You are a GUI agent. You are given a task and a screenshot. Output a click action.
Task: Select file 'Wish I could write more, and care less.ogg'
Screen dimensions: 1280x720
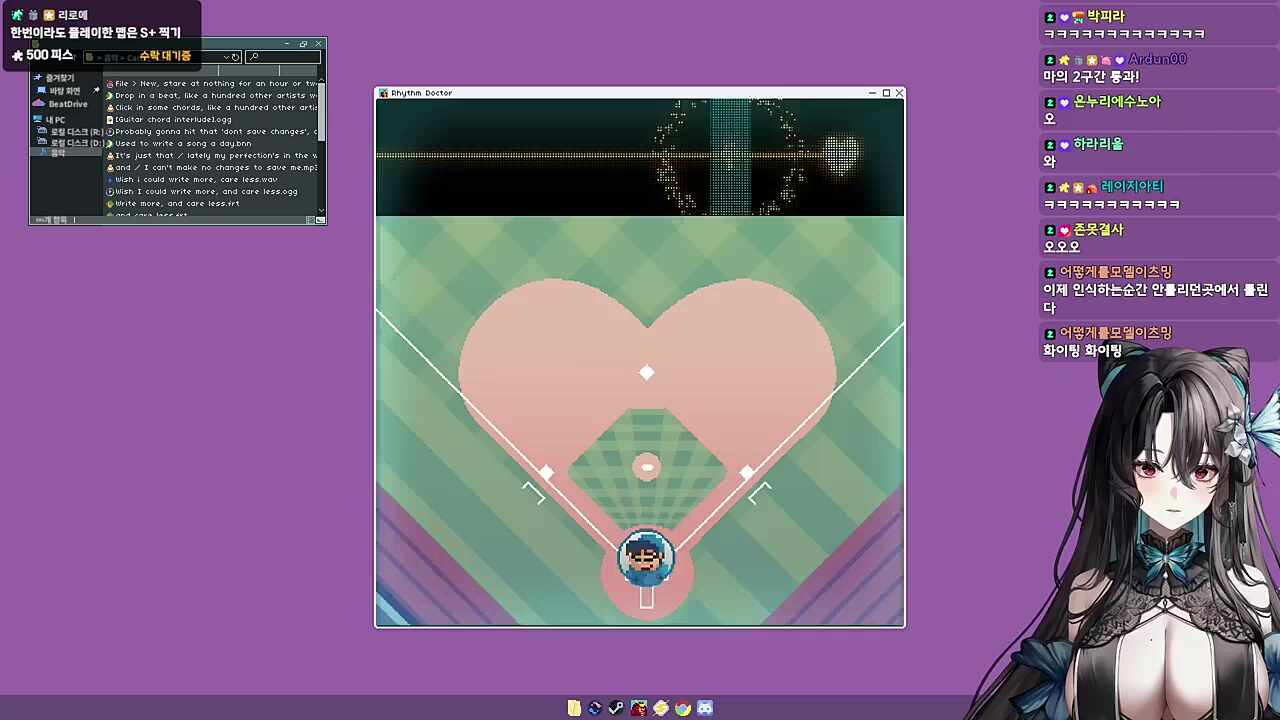[x=202, y=192]
